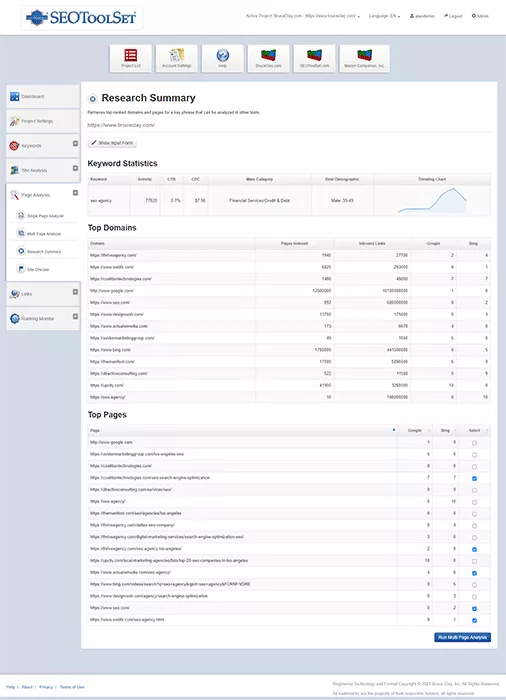Open the Active Project dropdown
The width and height of the screenshot is (506, 700).
pos(302,16)
